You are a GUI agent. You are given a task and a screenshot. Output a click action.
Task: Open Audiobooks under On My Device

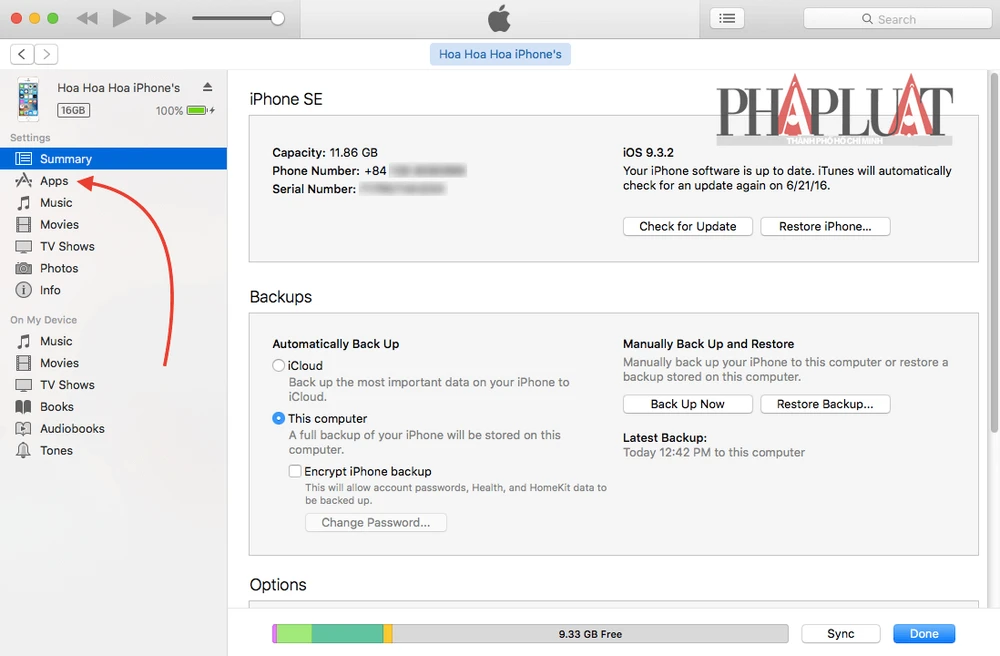click(x=72, y=428)
